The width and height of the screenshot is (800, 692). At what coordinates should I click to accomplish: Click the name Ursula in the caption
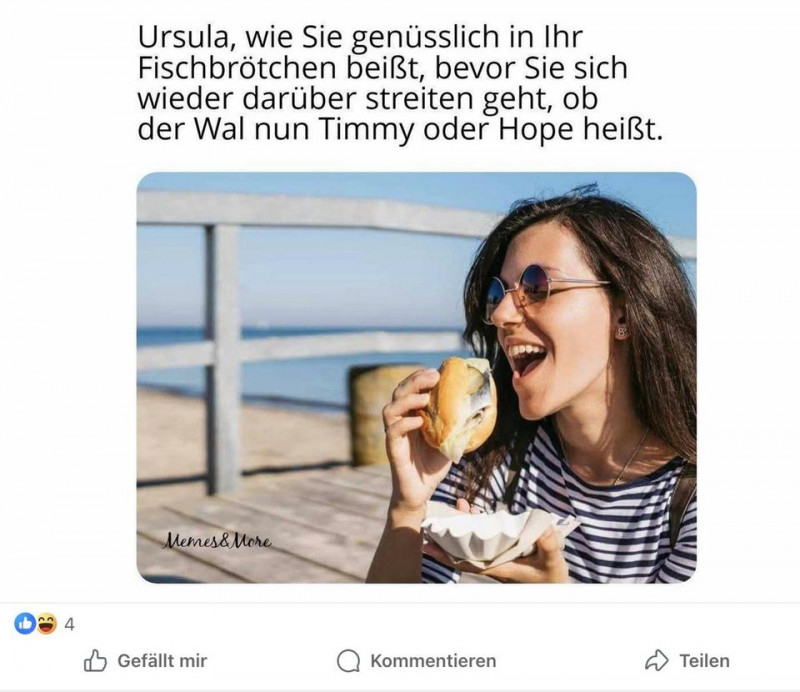pos(186,38)
